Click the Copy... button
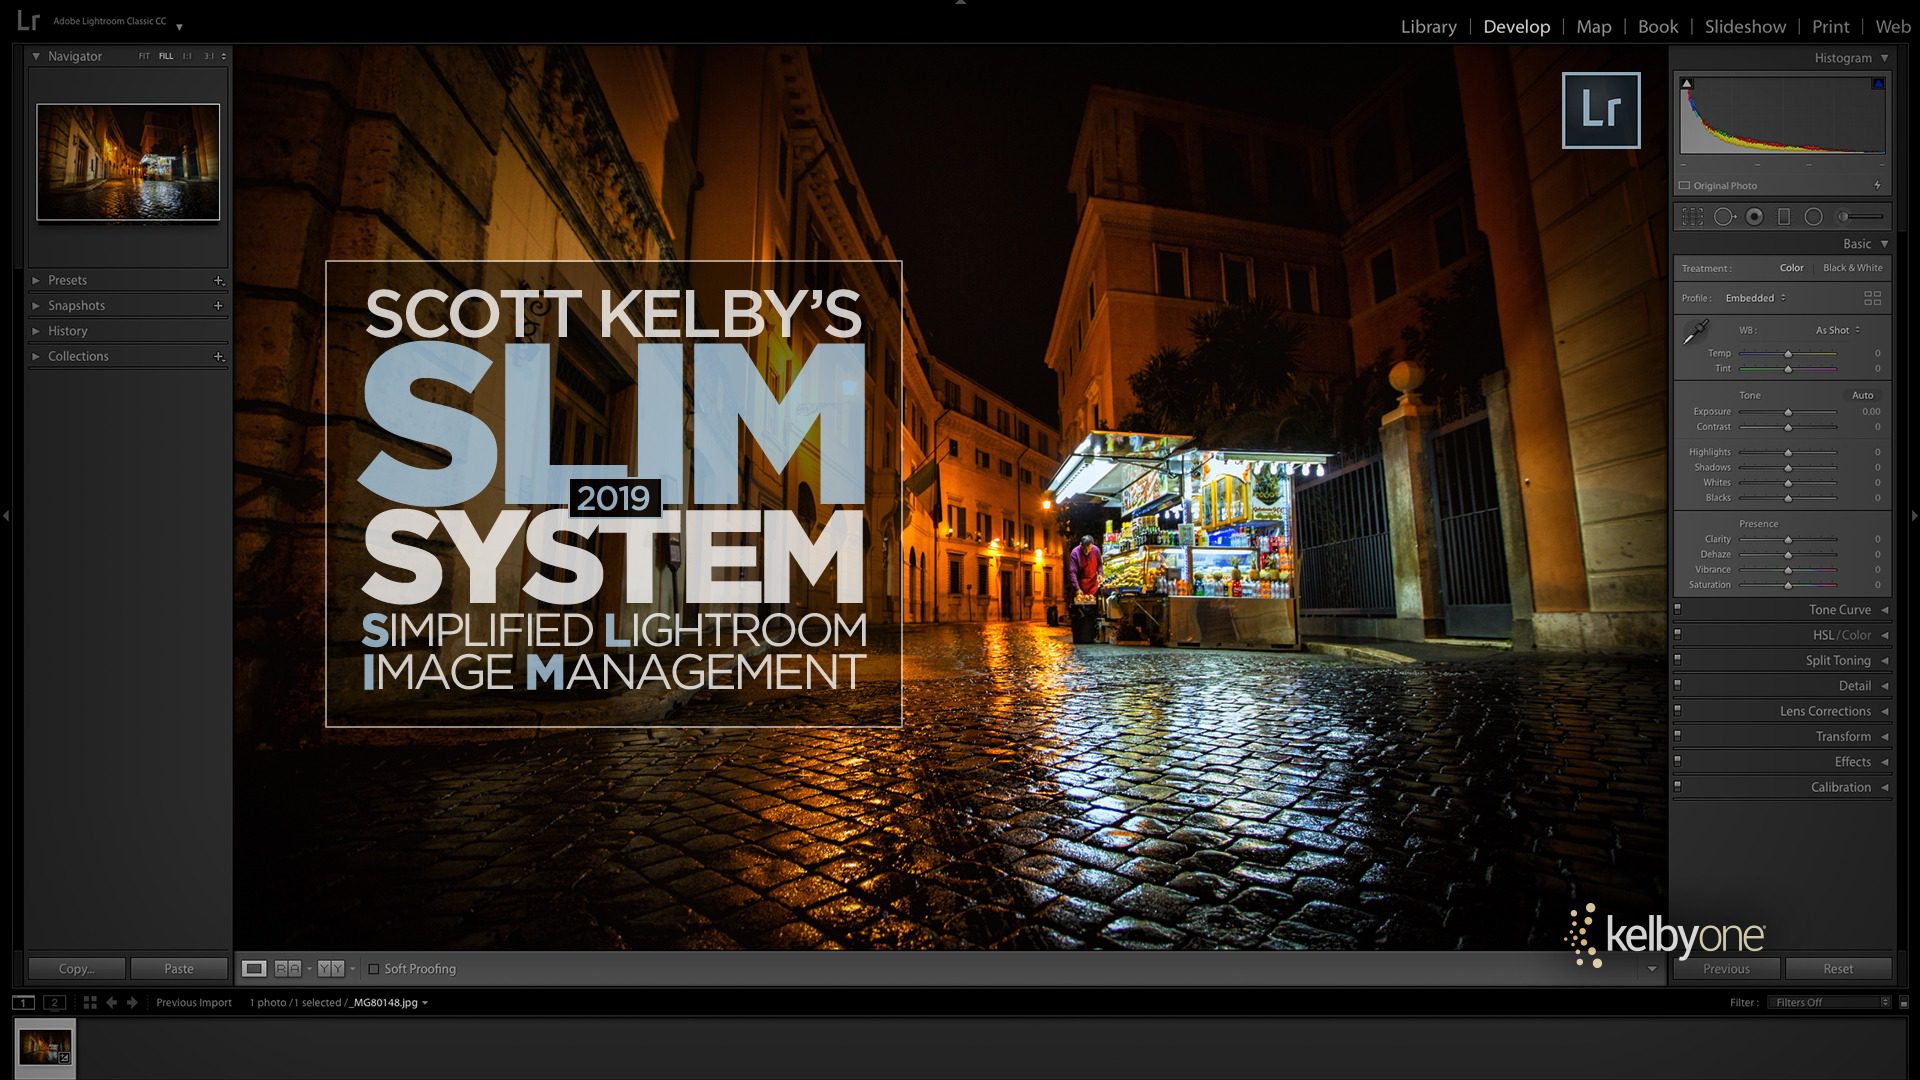The height and width of the screenshot is (1080, 1920). (x=77, y=969)
